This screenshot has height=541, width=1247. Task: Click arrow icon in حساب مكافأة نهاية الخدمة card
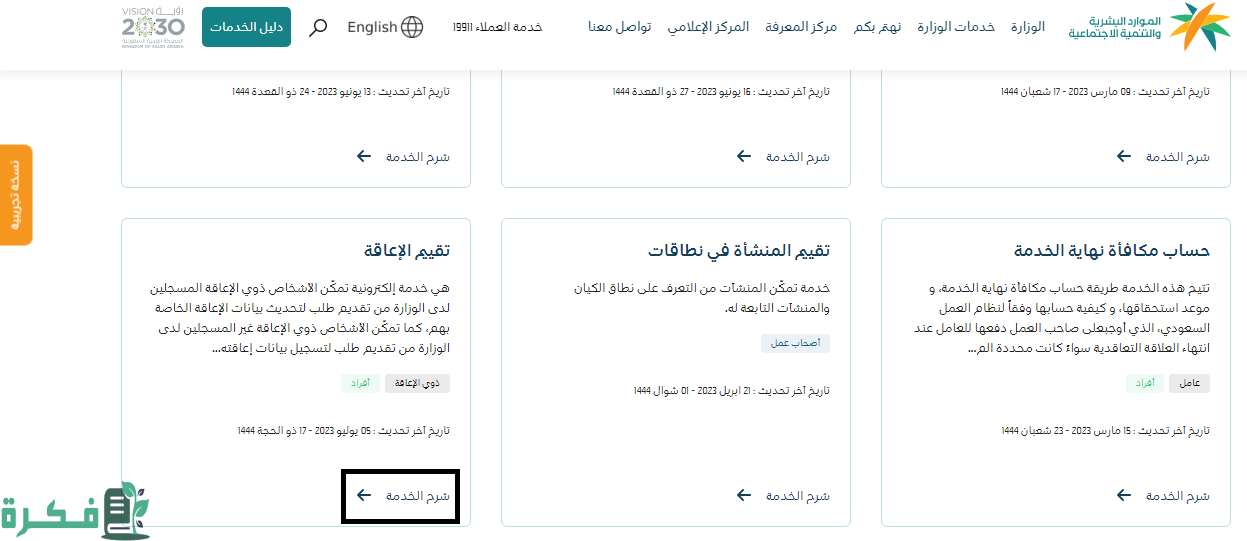coord(1124,495)
